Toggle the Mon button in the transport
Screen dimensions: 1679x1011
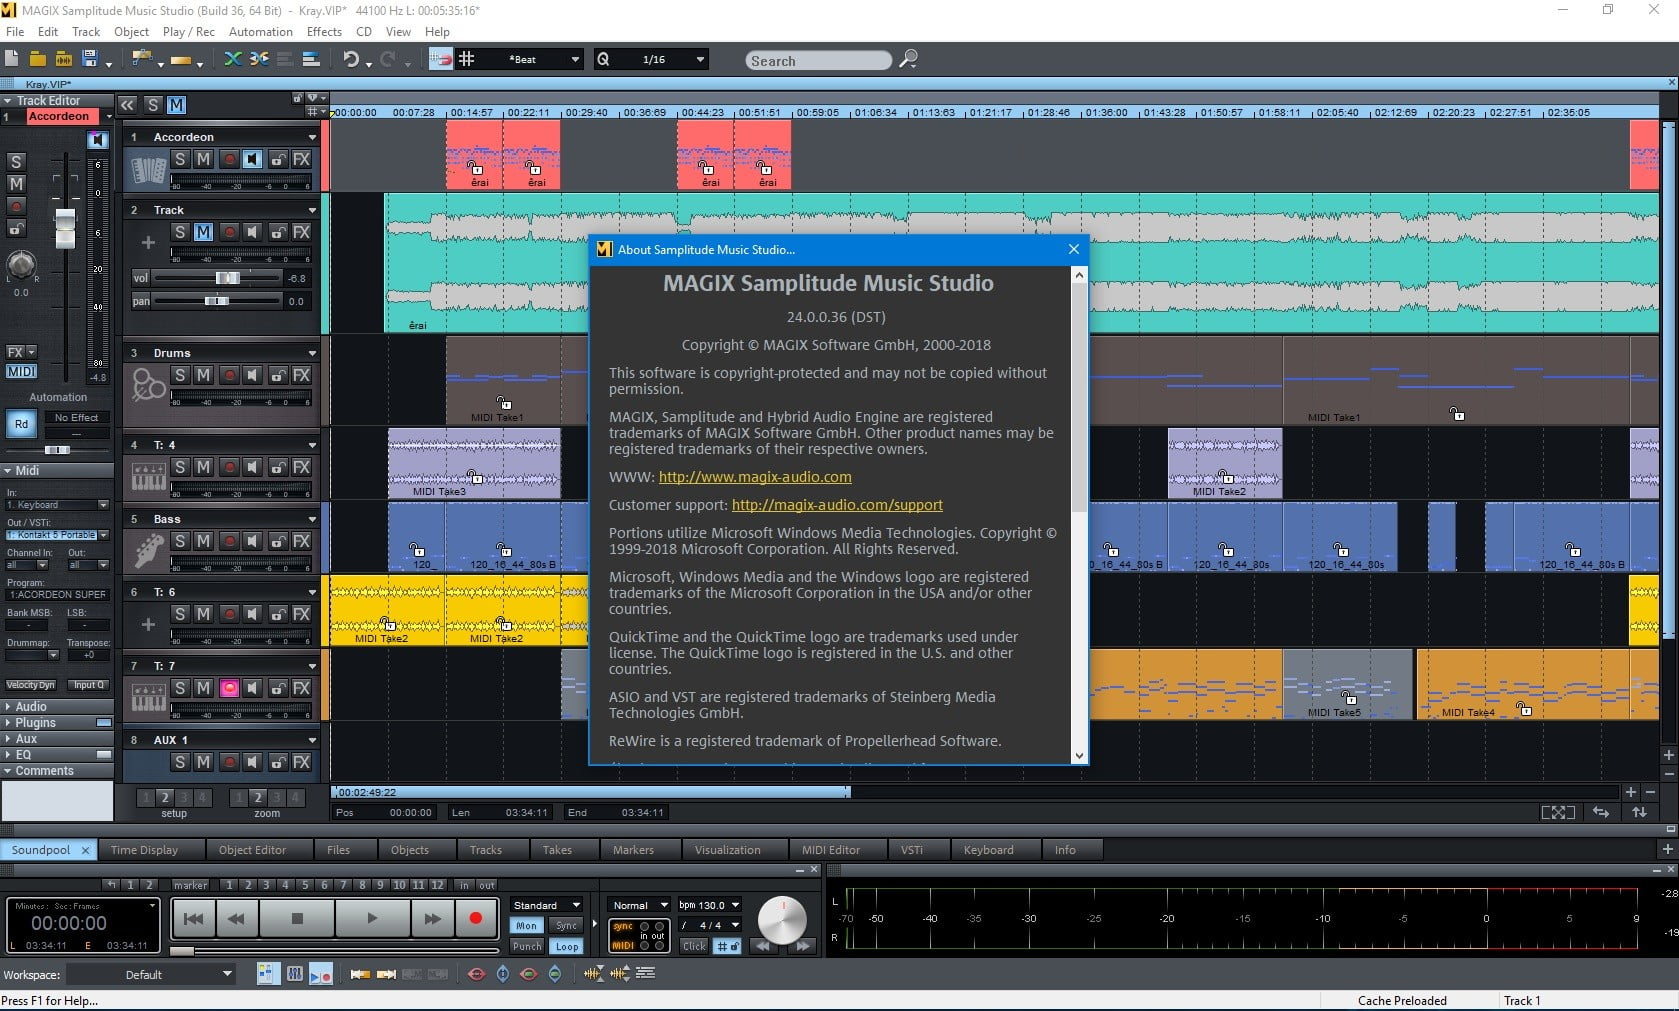click(x=526, y=926)
